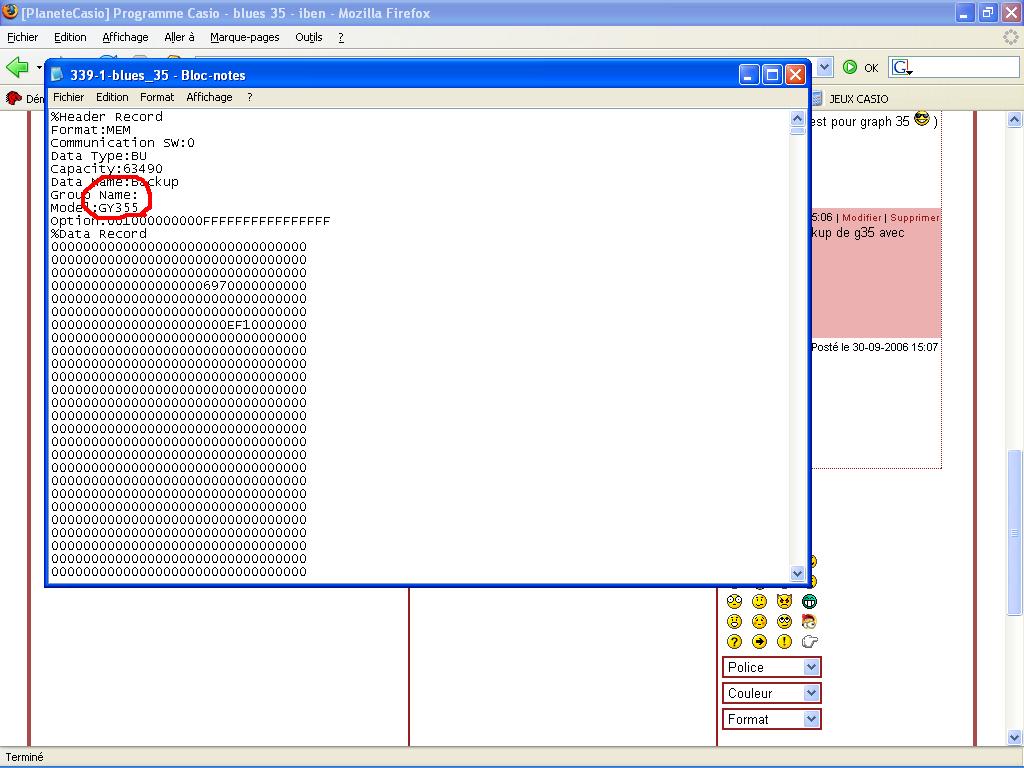
Task: Insert the white pointing hand smiley
Action: pos(809,642)
